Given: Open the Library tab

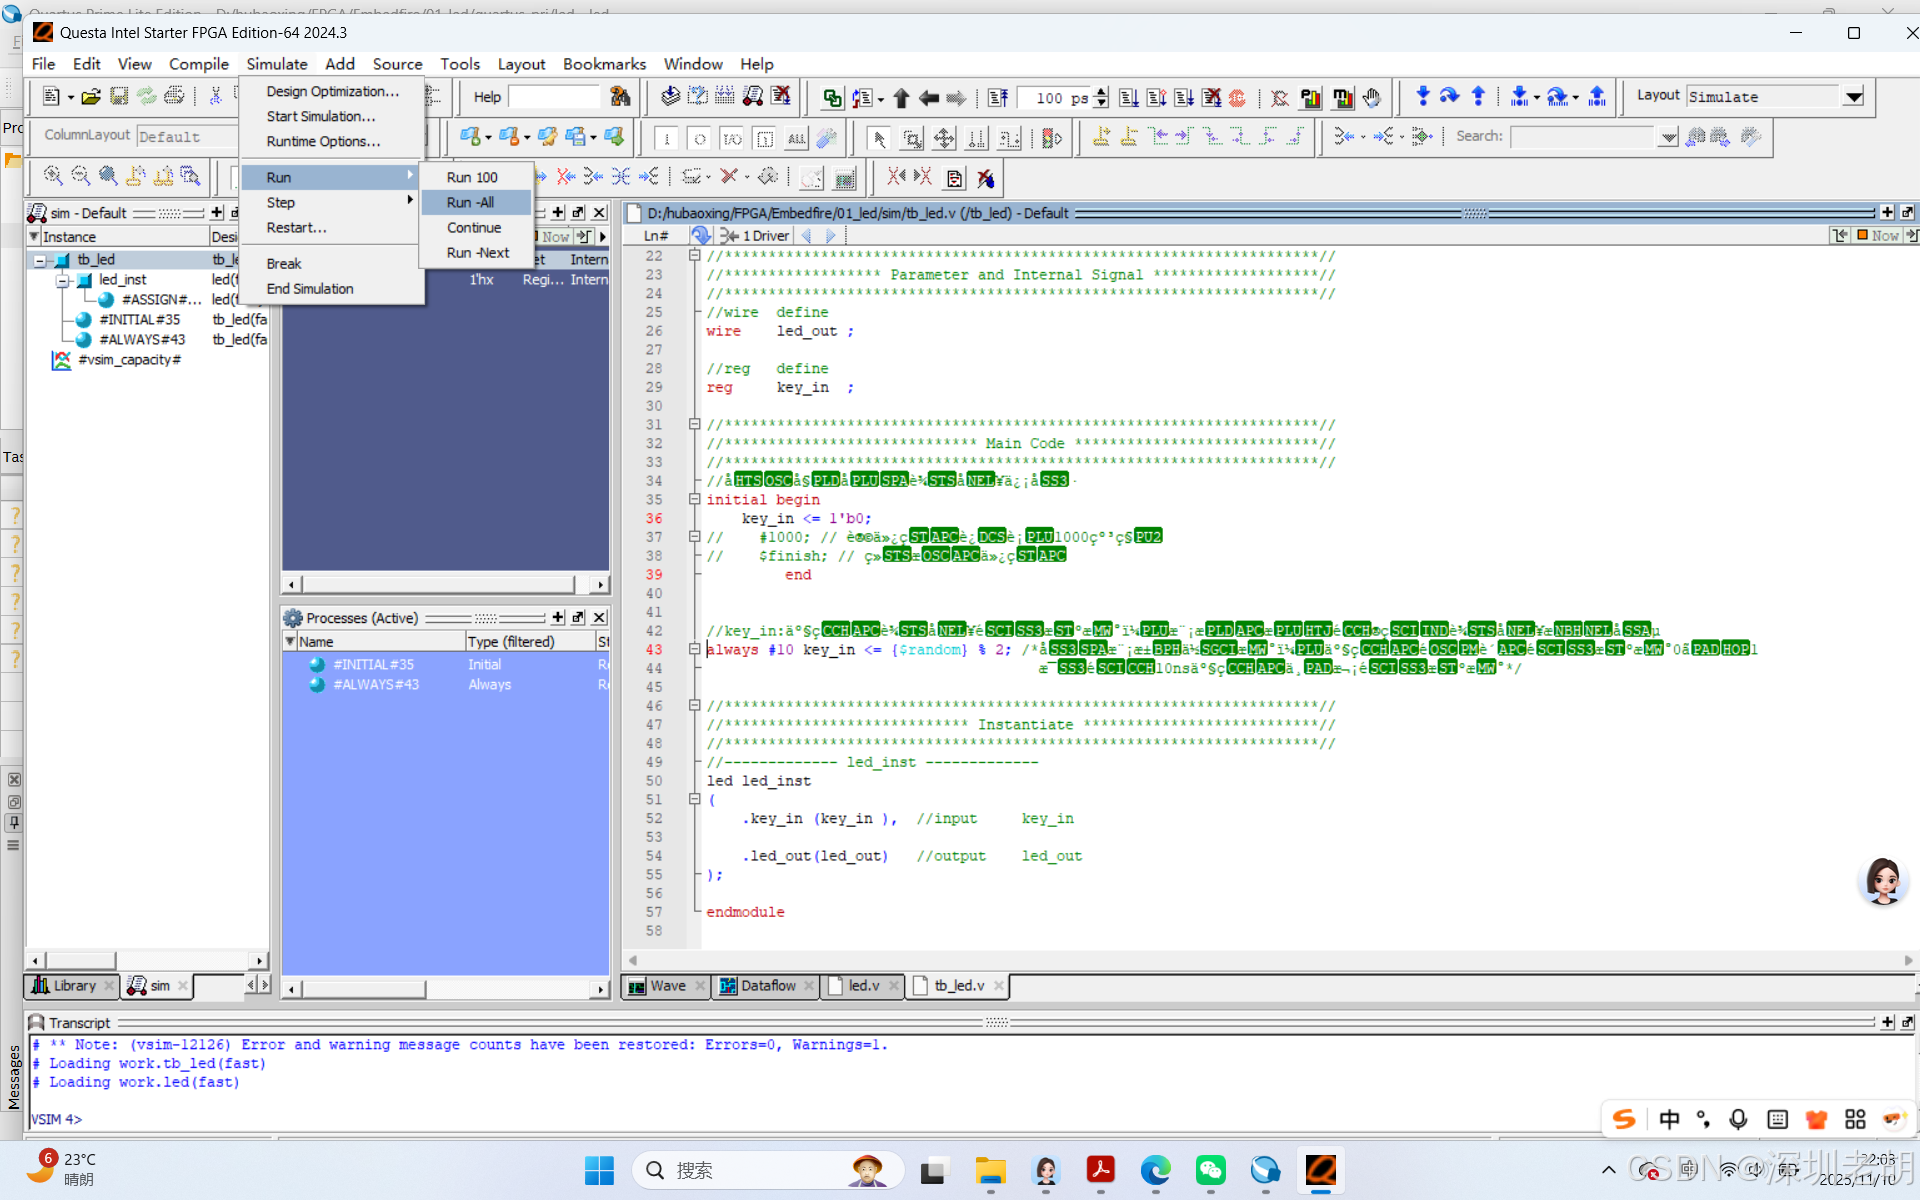Looking at the screenshot, I should (x=72, y=986).
